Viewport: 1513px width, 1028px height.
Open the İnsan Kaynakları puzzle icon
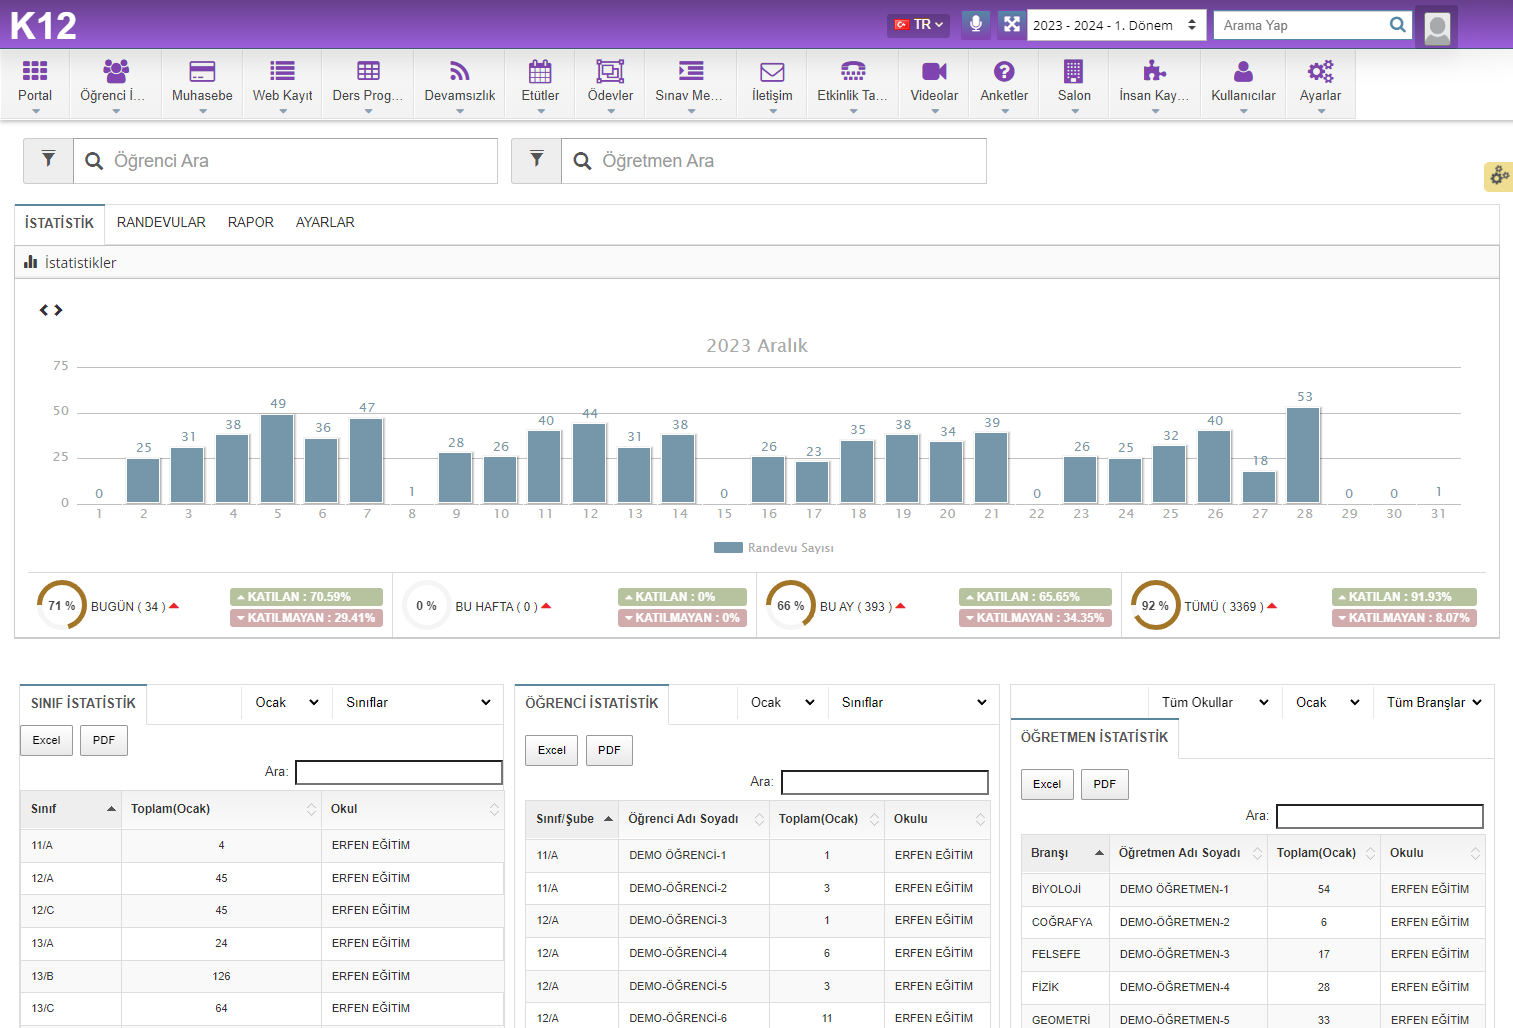[1154, 71]
